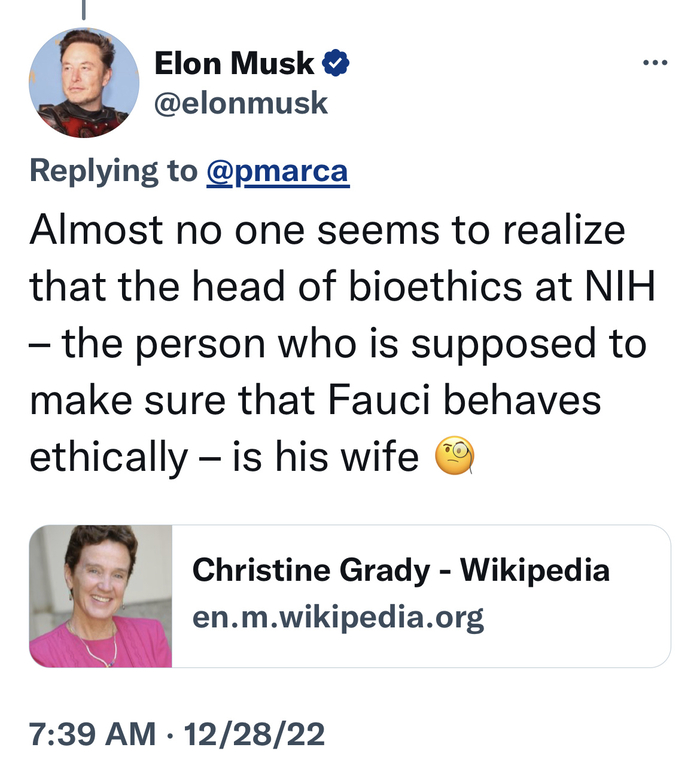Viewport: 700px width, 778px height.
Task: Click the blue verified checkmark badge
Action: [334, 66]
